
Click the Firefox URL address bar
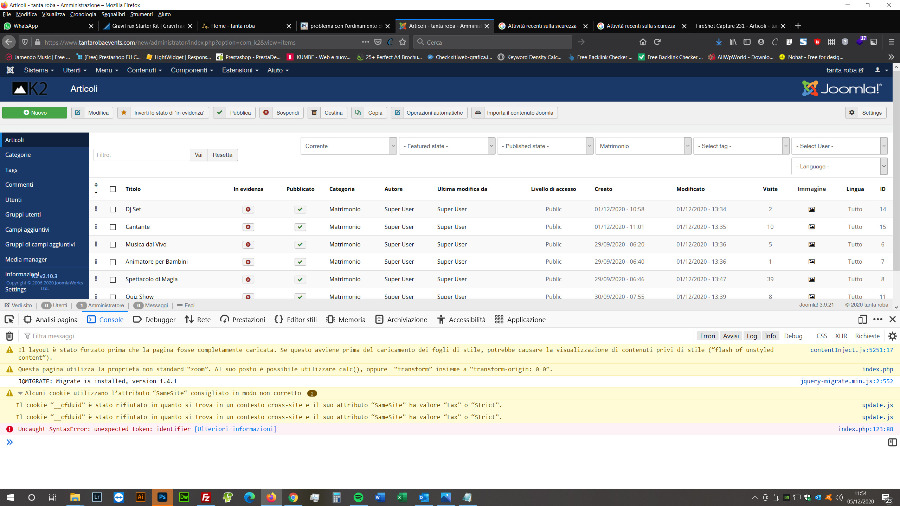pos(201,42)
